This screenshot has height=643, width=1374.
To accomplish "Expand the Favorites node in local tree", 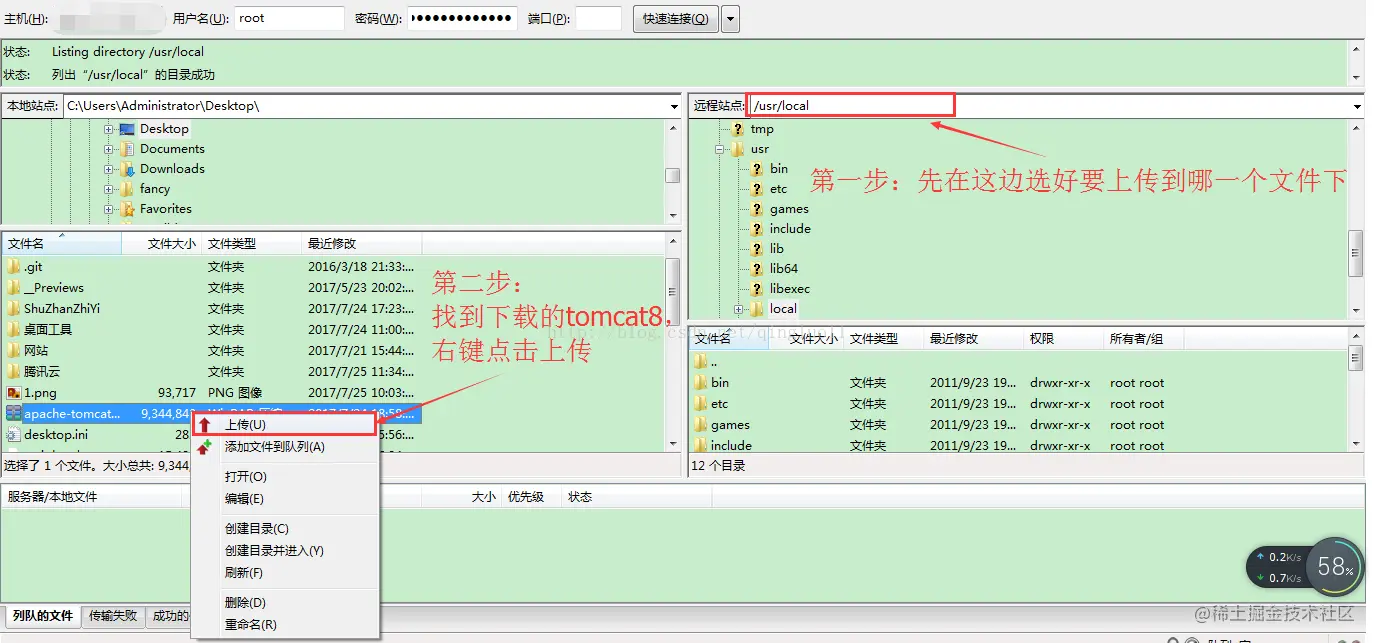I will click(108, 209).
